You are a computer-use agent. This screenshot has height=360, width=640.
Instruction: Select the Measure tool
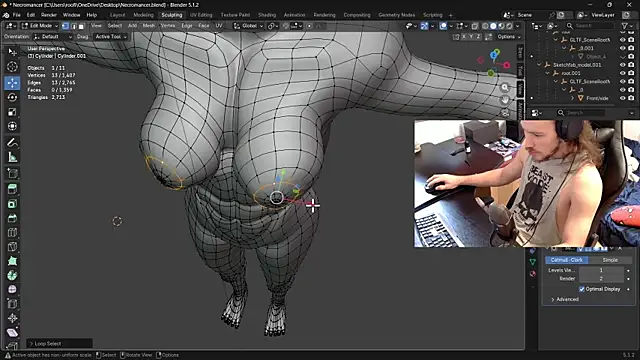tap(12, 157)
